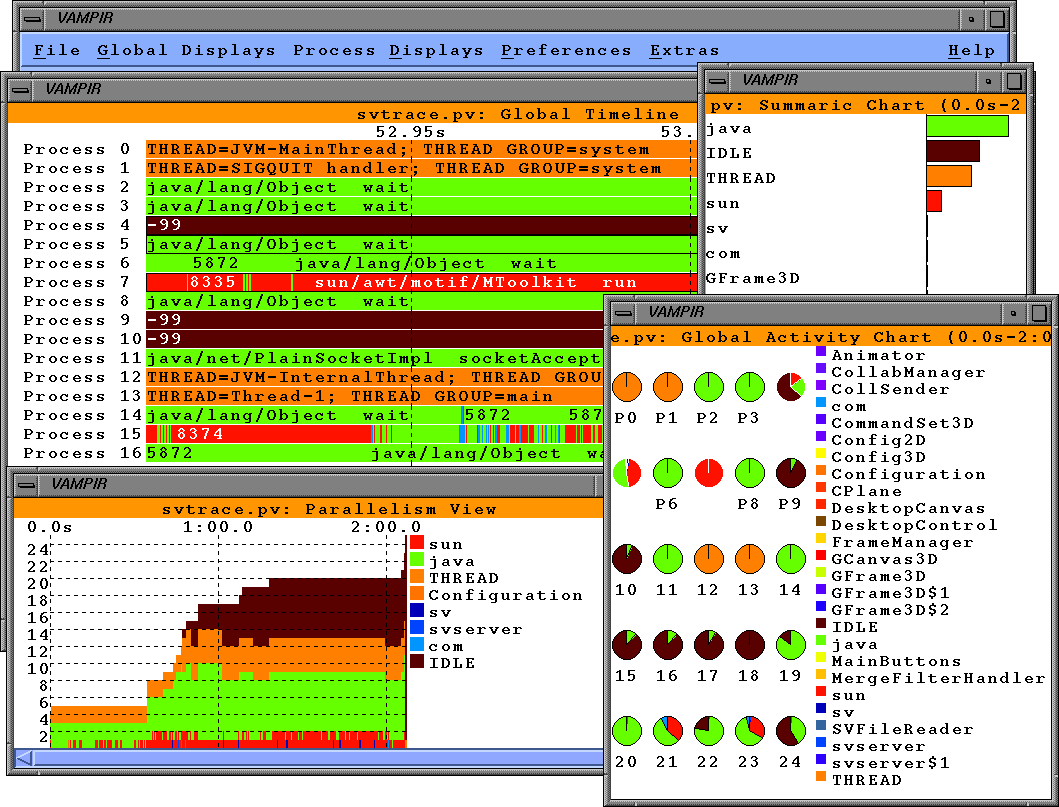The height and width of the screenshot is (807, 1059).
Task: Click the 52.95s time marker in Global Timeline
Action: point(411,132)
